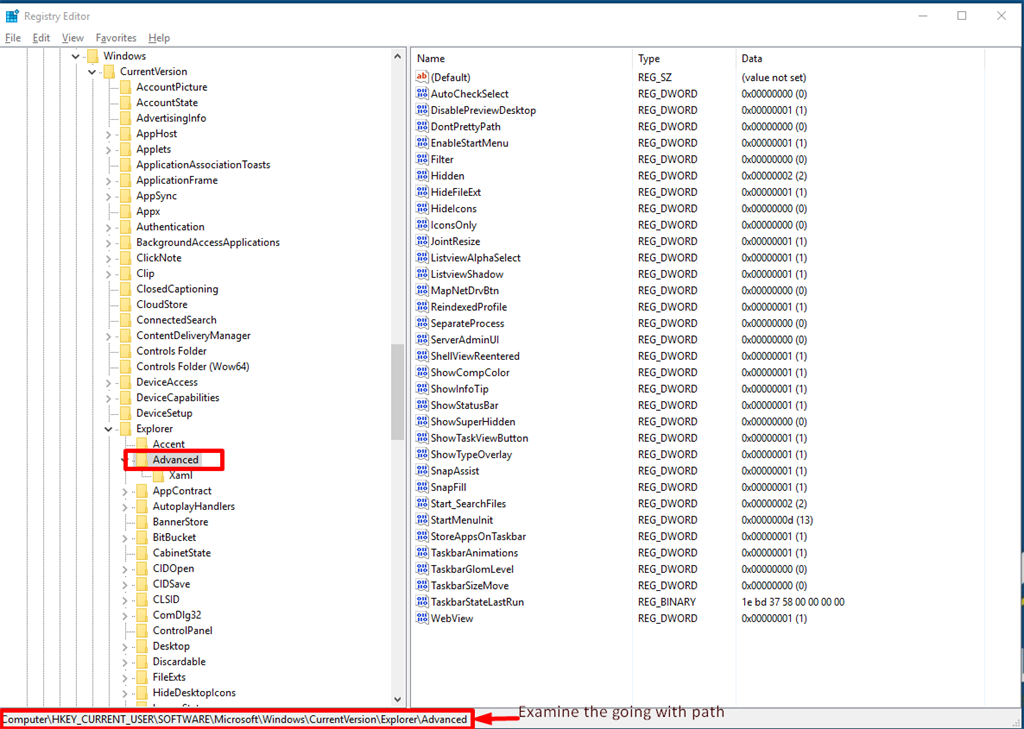Click the EnableStartMenu value icon

coord(422,142)
